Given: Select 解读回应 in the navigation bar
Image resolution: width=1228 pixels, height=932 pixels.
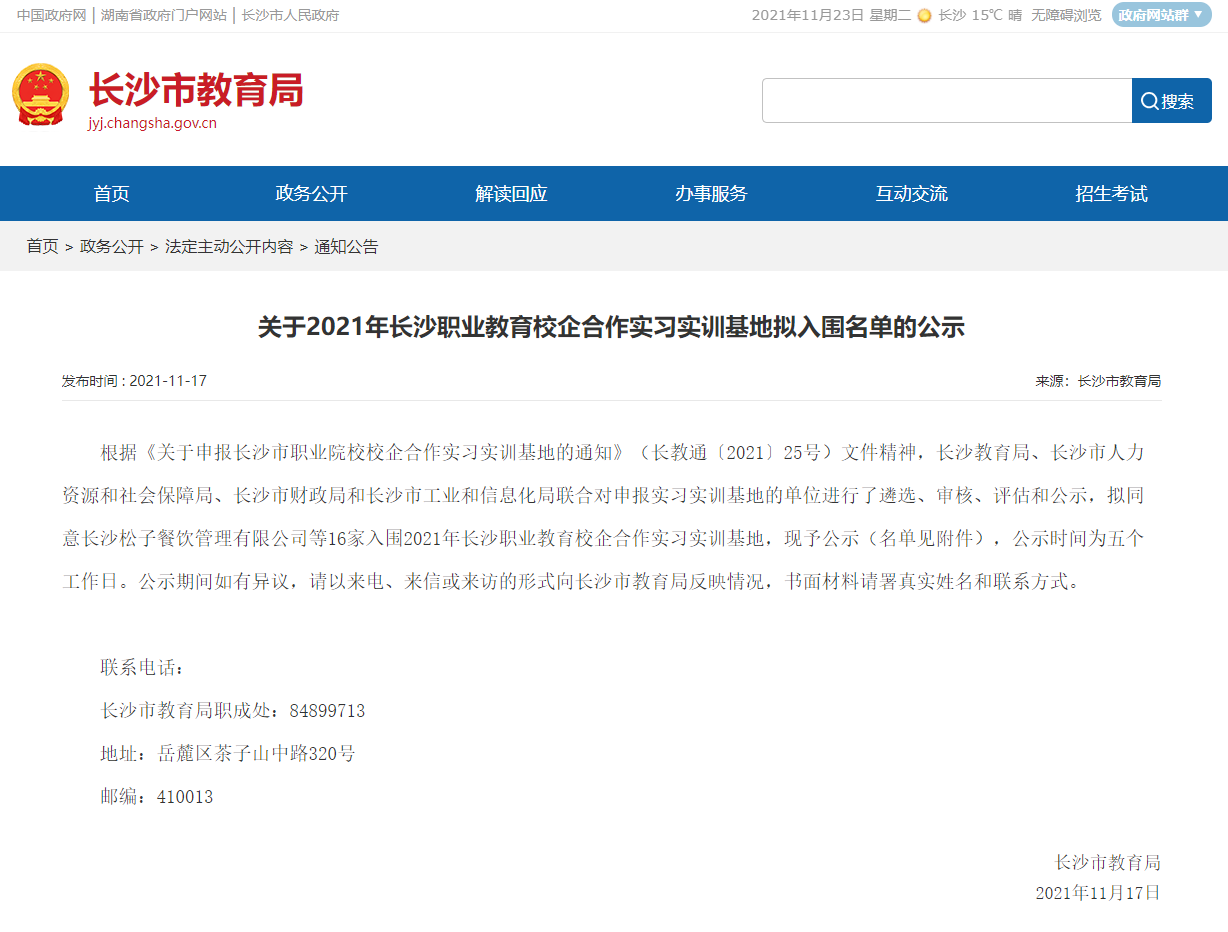Looking at the screenshot, I should [511, 194].
